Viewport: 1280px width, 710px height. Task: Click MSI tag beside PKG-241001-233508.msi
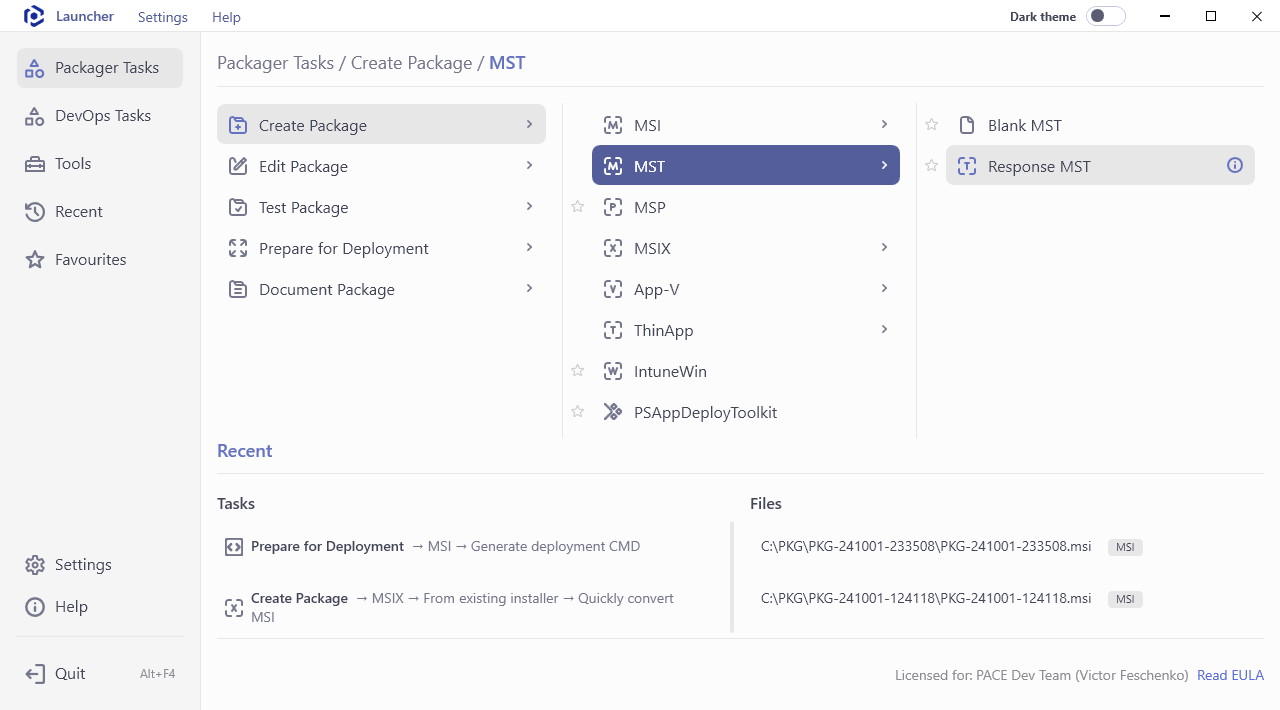(1125, 548)
